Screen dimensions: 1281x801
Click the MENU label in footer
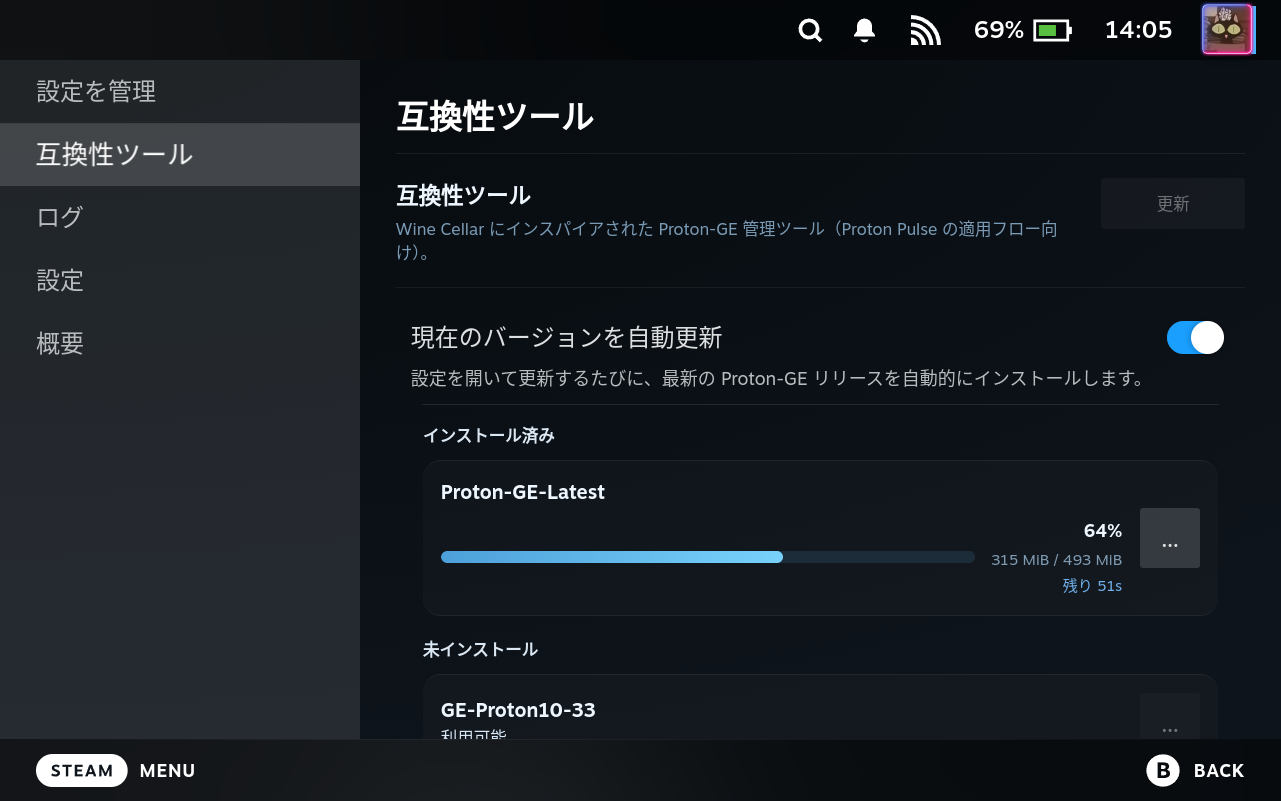(x=168, y=771)
